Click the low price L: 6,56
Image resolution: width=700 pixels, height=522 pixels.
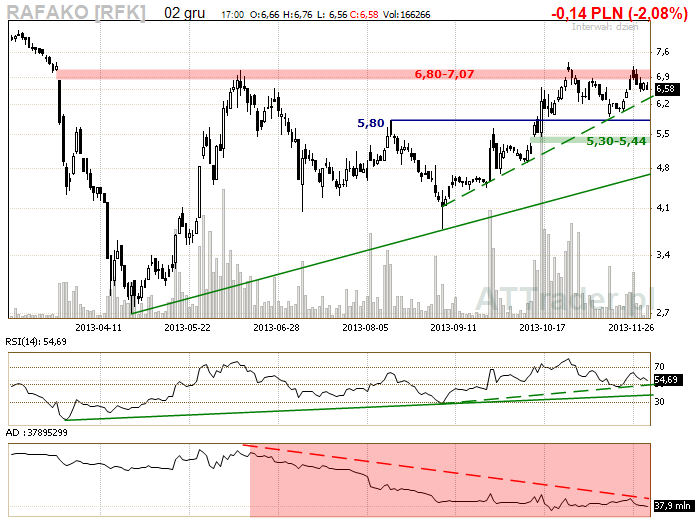(332, 15)
